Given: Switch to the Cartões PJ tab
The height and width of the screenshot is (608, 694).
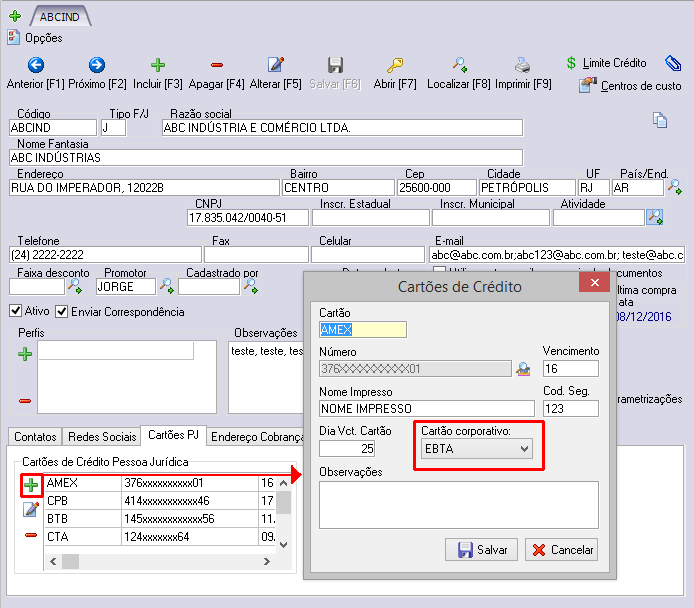Looking at the screenshot, I should click(174, 435).
